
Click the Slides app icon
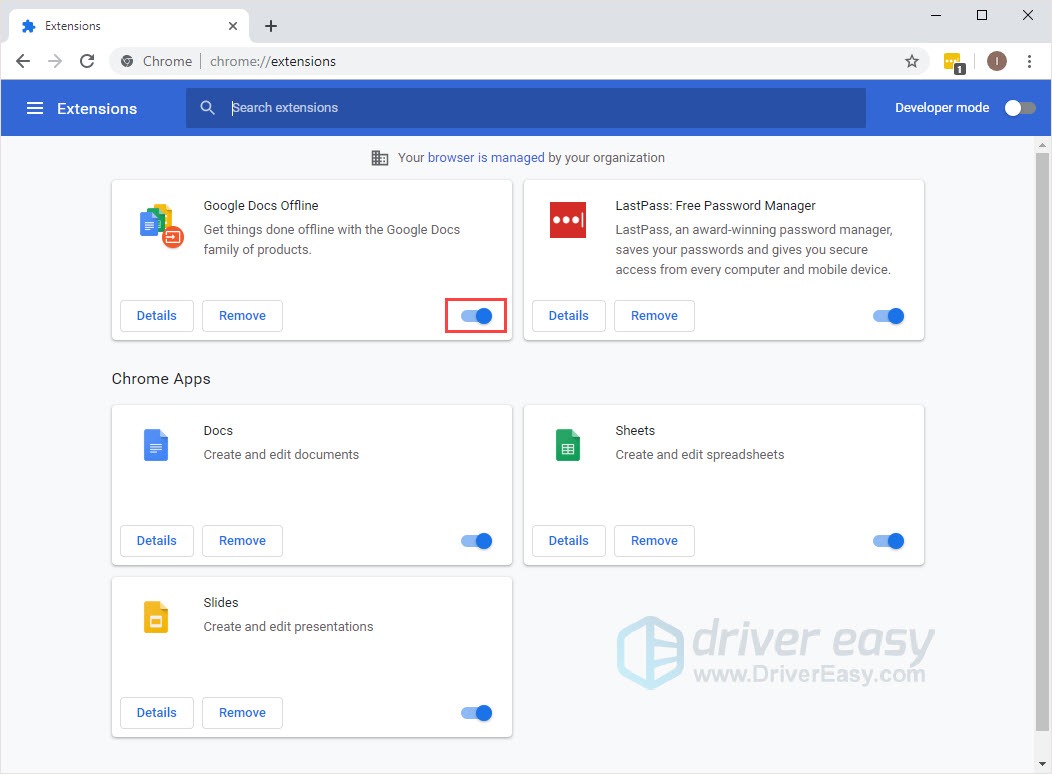pyautogui.click(x=156, y=617)
